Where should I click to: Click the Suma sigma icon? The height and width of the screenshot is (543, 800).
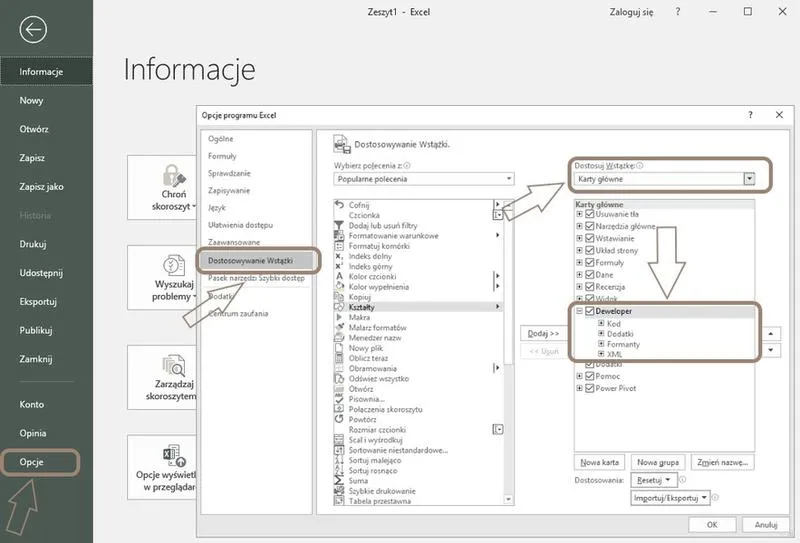click(339, 480)
